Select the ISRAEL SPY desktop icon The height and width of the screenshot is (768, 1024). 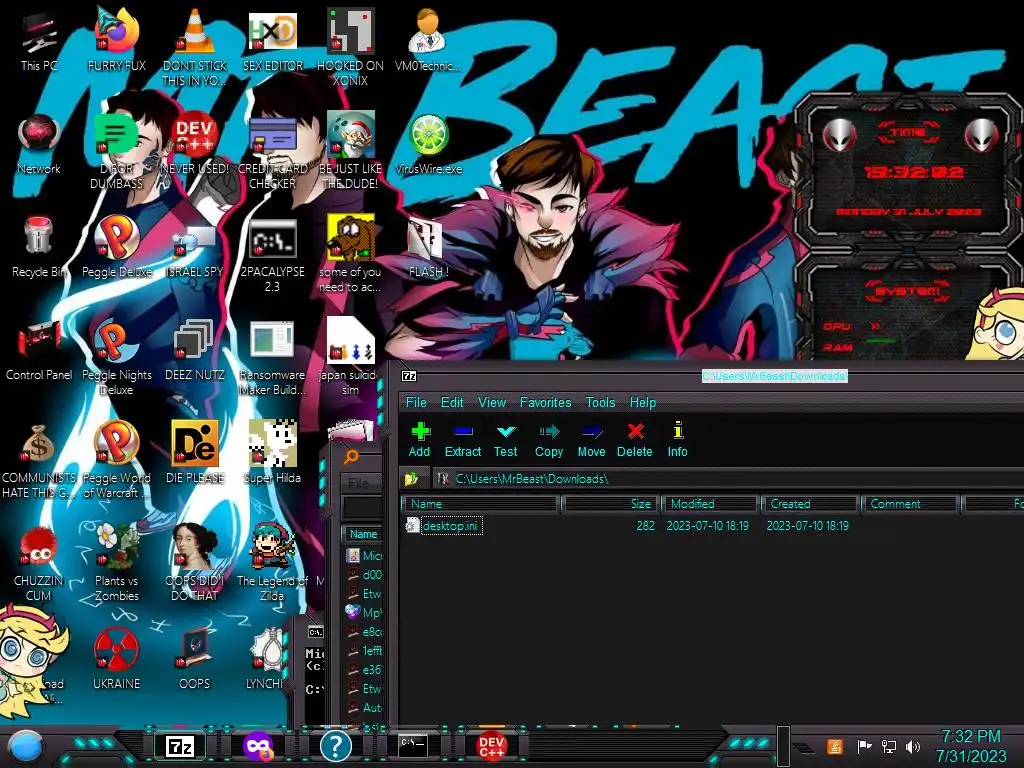tap(195, 247)
